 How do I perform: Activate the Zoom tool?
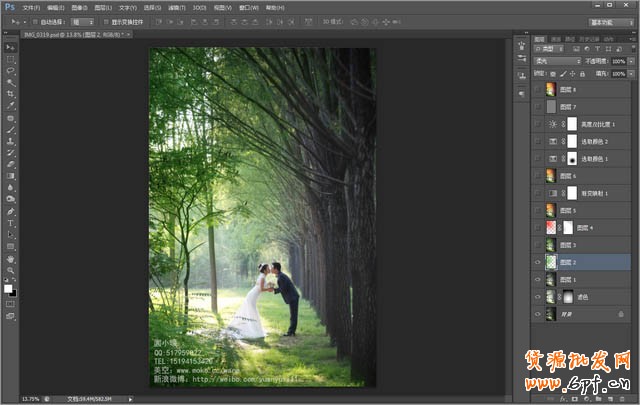(10, 269)
